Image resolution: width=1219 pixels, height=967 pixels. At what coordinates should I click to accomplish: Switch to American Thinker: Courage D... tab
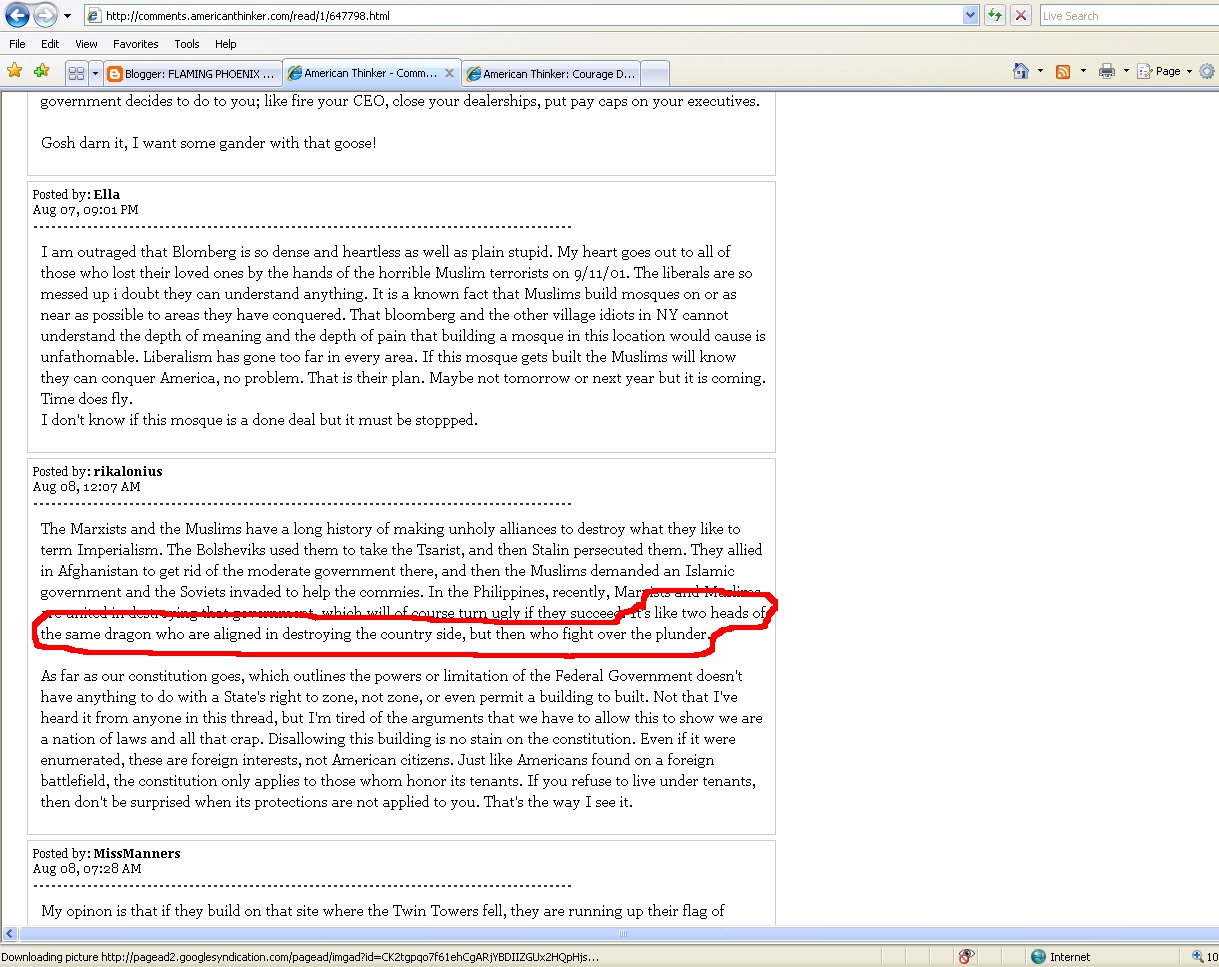pos(550,73)
